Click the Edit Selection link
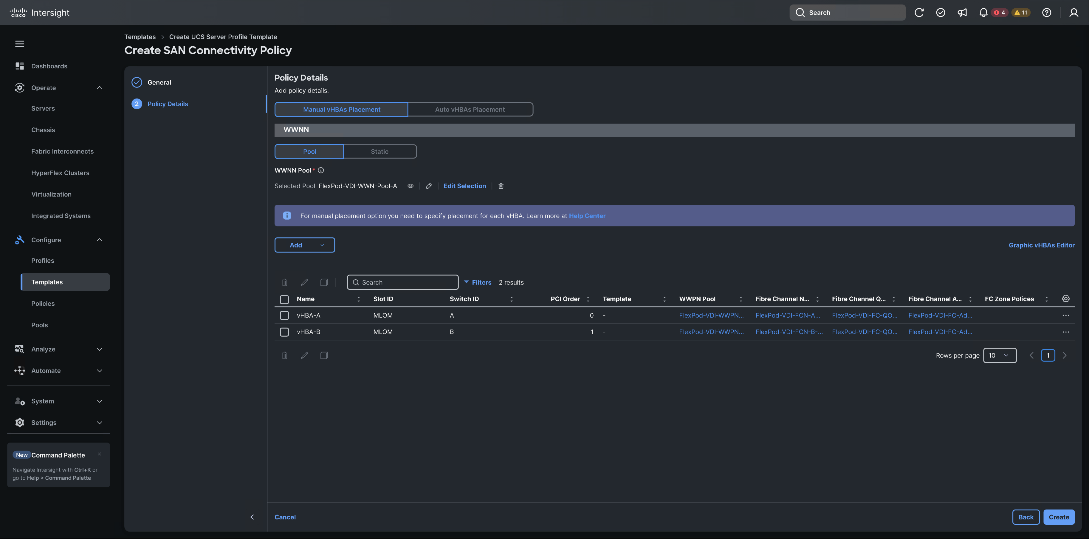Viewport: 1089px width, 539px height. (x=465, y=186)
